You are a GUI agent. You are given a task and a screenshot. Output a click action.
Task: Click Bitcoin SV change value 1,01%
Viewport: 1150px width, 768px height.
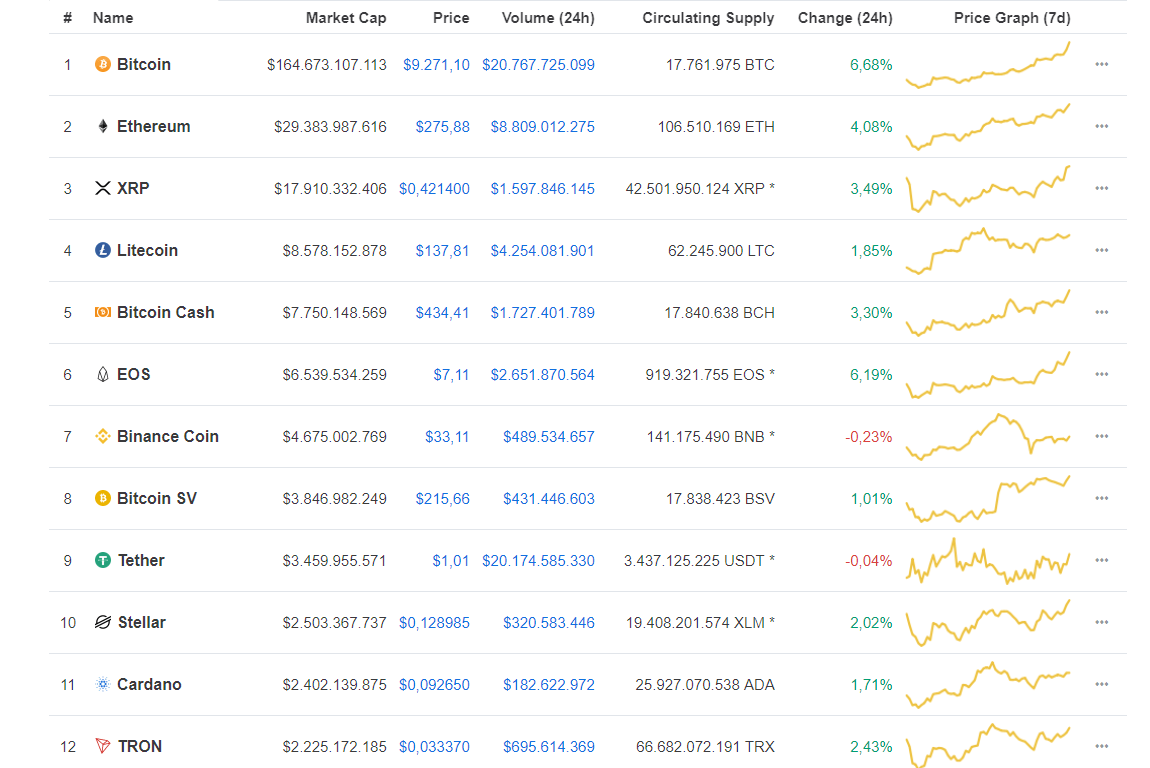pos(871,498)
